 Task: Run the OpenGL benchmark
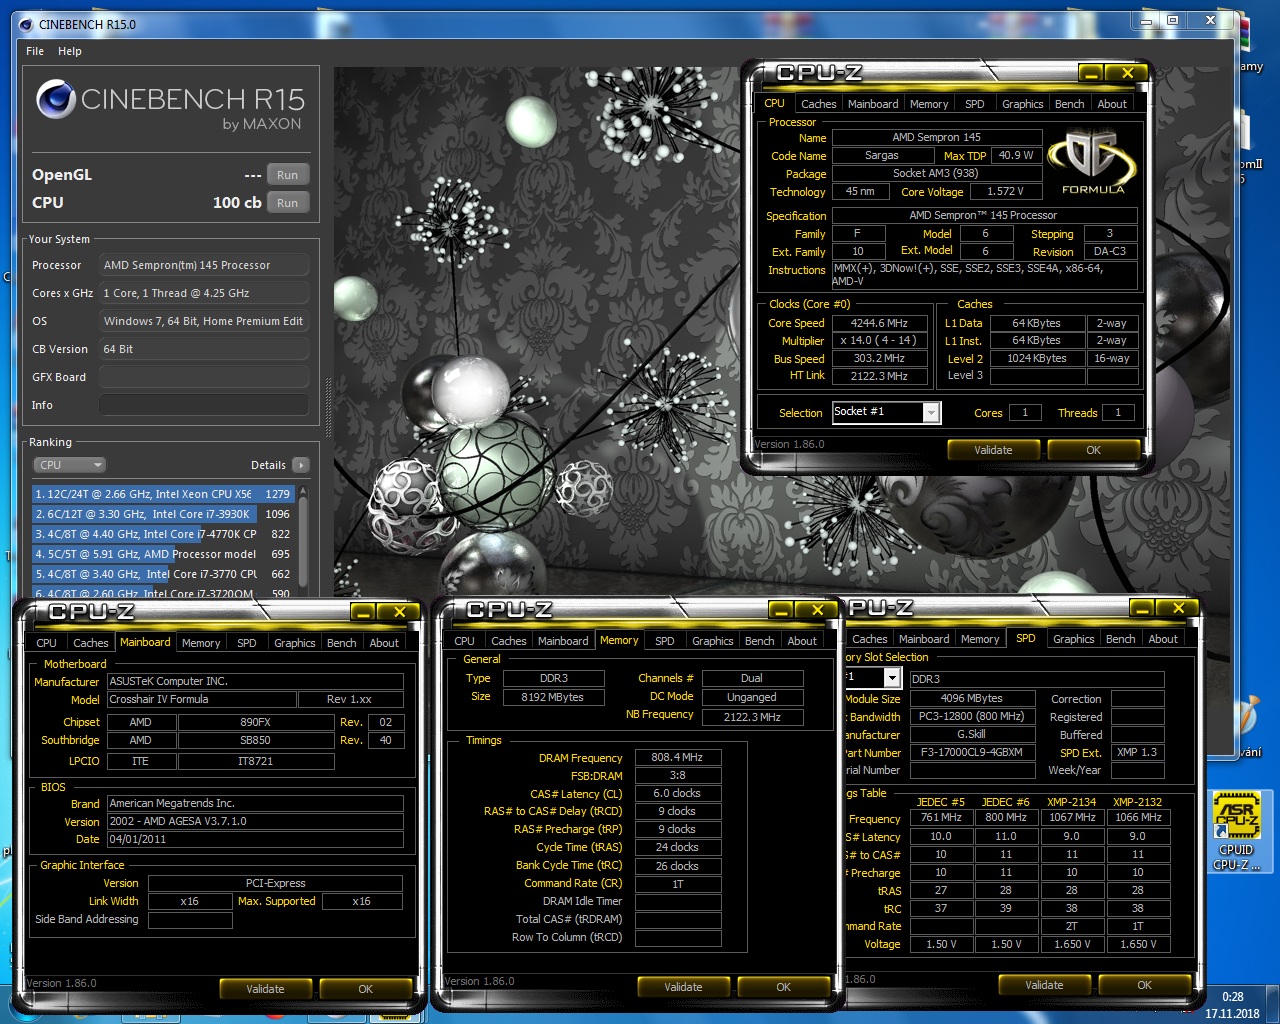click(x=287, y=175)
